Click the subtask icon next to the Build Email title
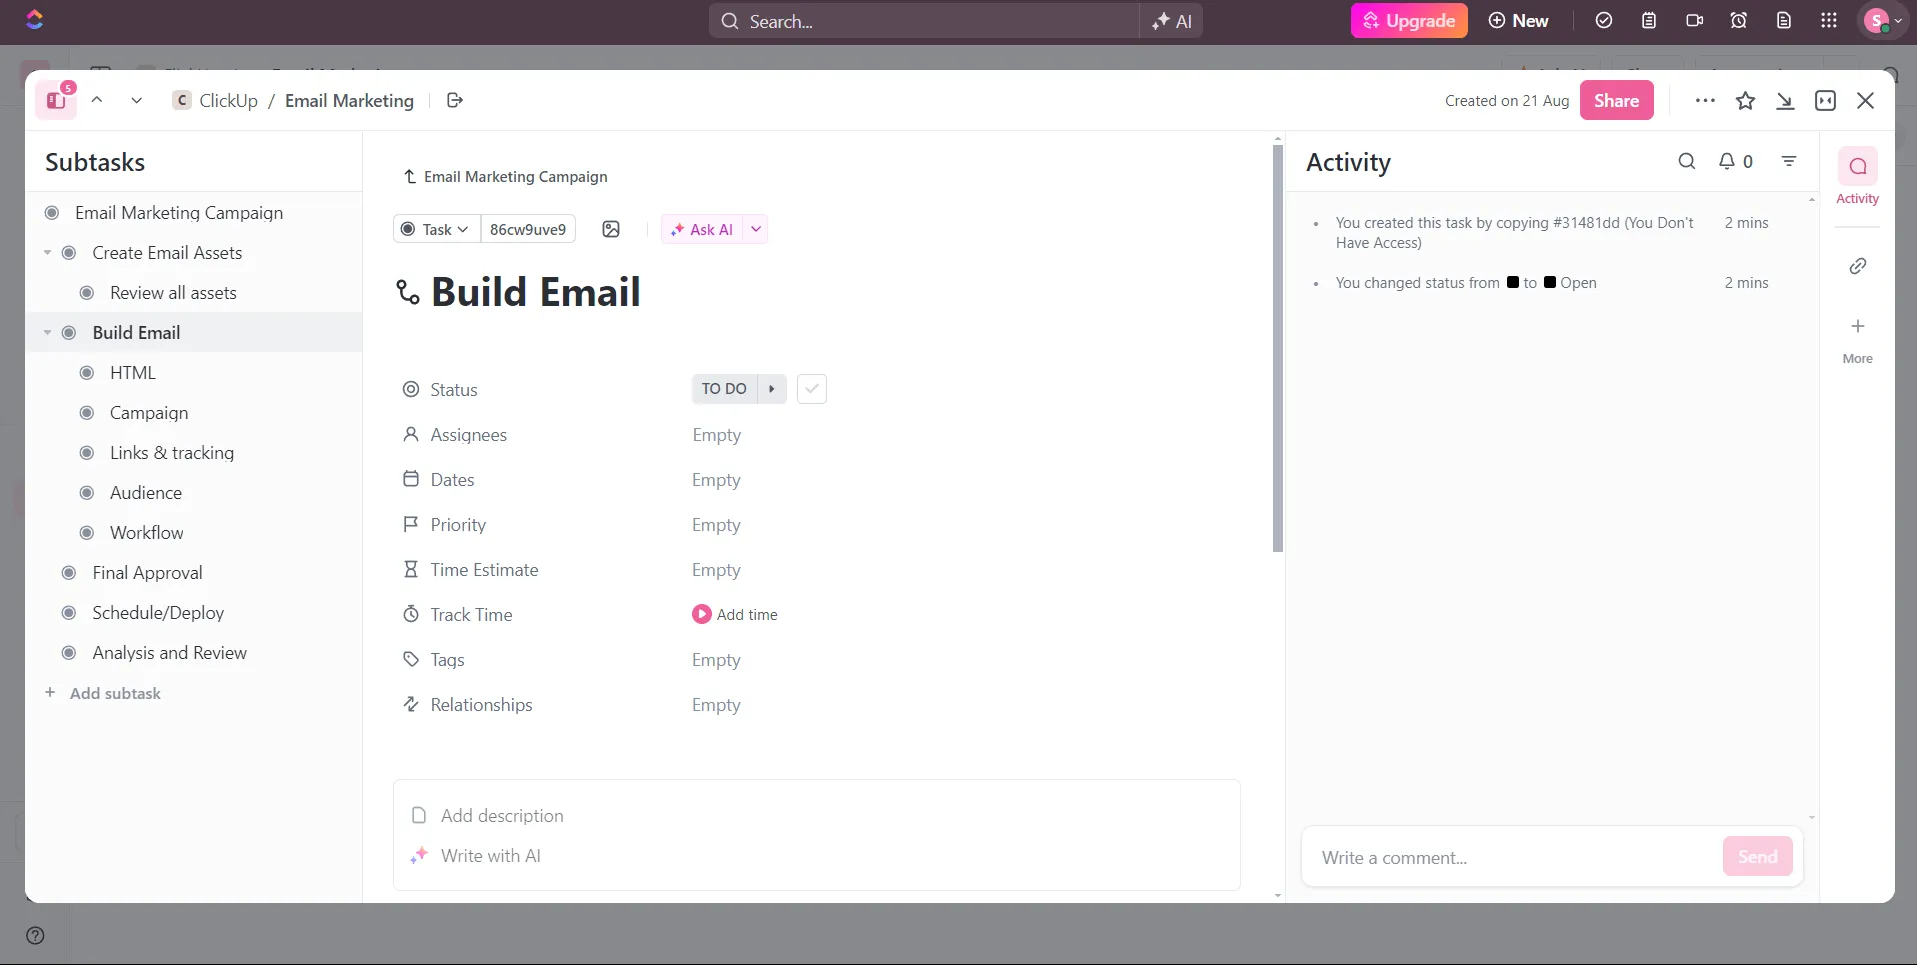The height and width of the screenshot is (965, 1917). tap(408, 292)
